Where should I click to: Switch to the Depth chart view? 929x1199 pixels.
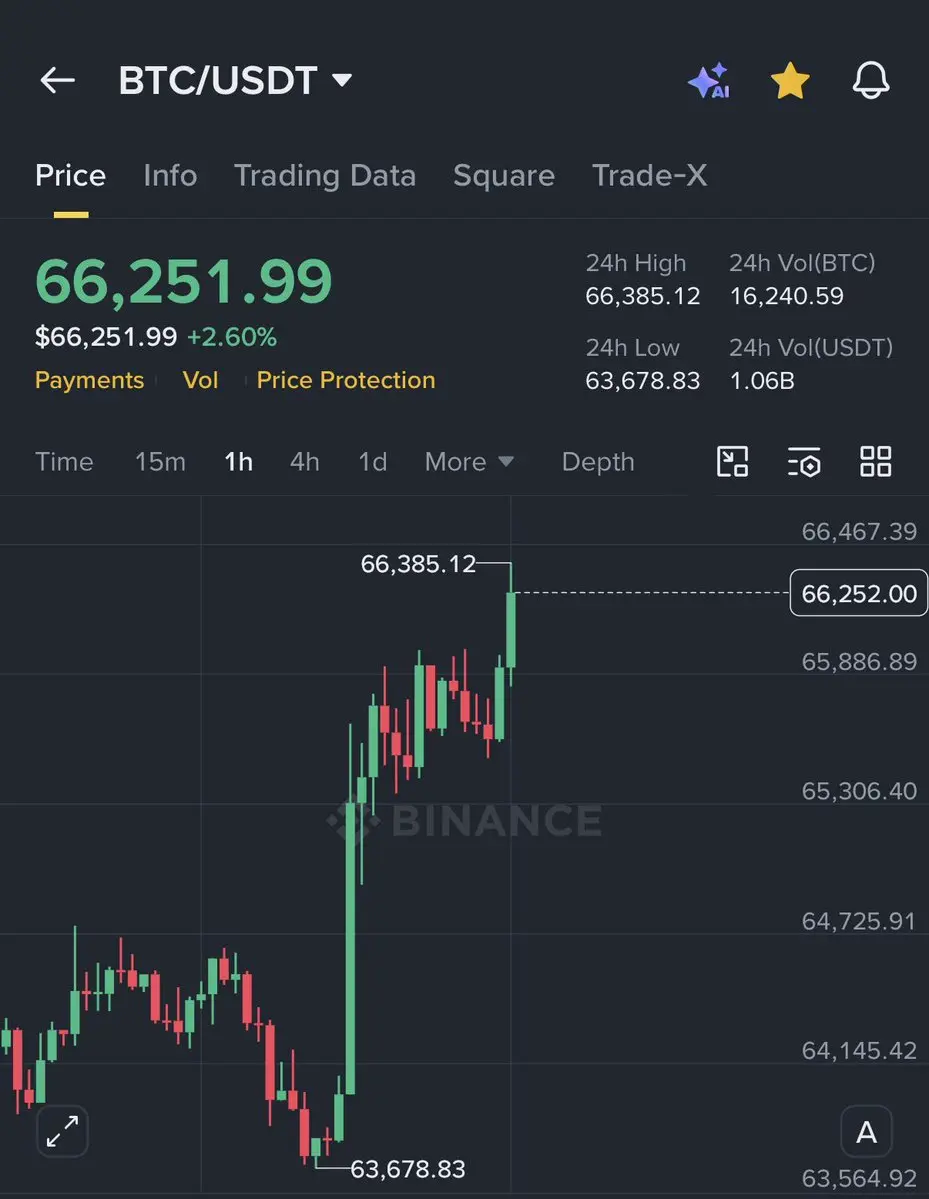click(x=598, y=462)
